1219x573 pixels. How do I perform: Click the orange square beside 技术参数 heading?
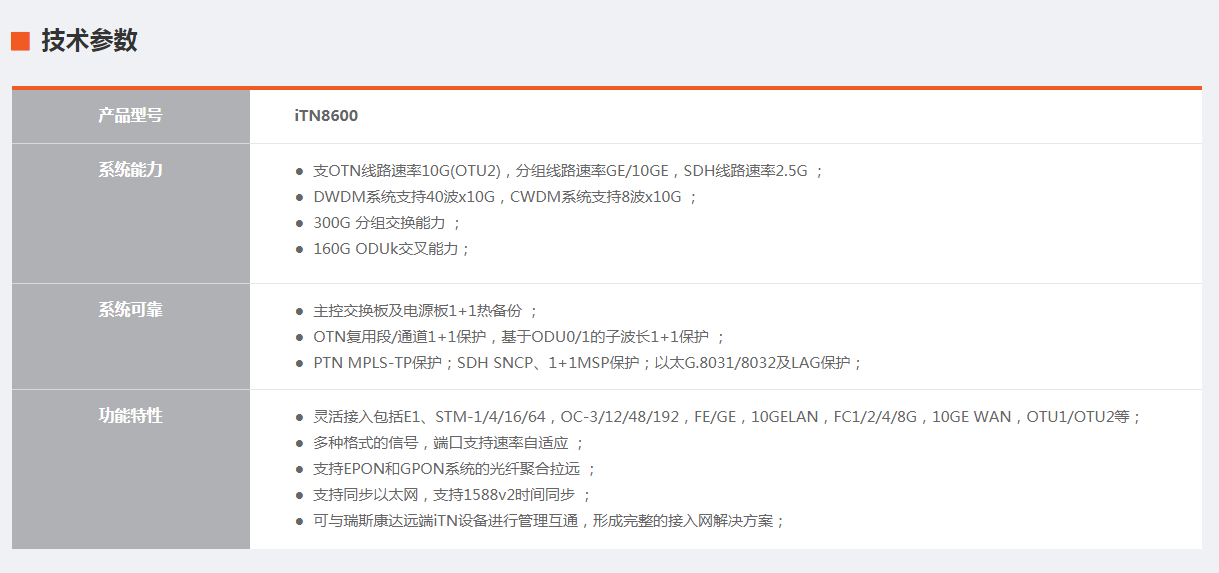(20, 41)
